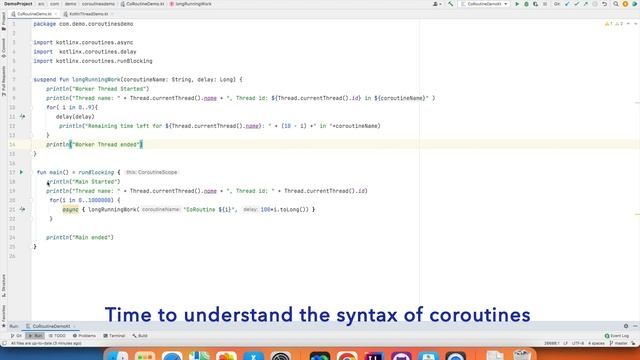Viewport: 640px width, 360px height.
Task: Open the Project tool window sidebar tab
Action: pos(4,21)
